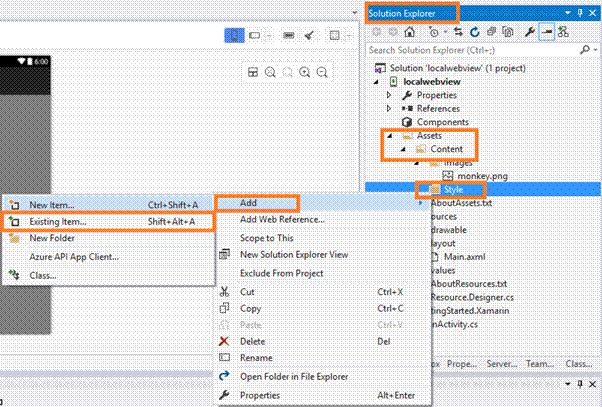Viewport: 602px width, 407px height.
Task: Click the designer square layout icon
Action: pyautogui.click(x=334, y=35)
